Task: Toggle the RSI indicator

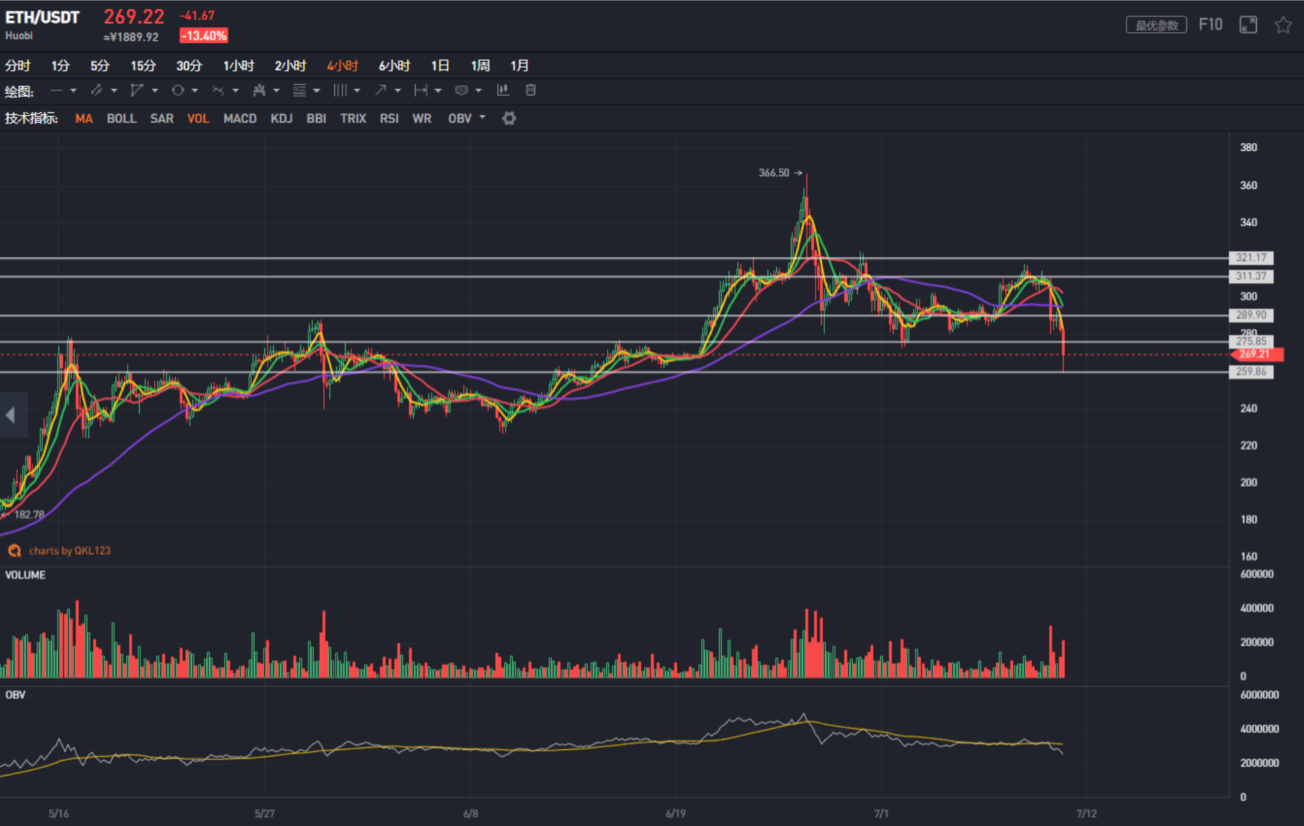Action: click(x=389, y=118)
